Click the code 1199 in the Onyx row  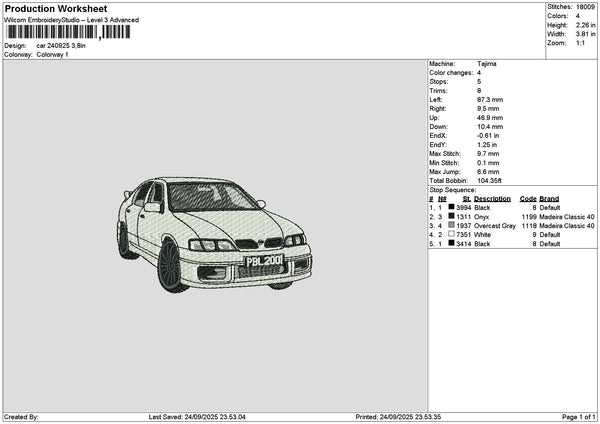(529, 217)
